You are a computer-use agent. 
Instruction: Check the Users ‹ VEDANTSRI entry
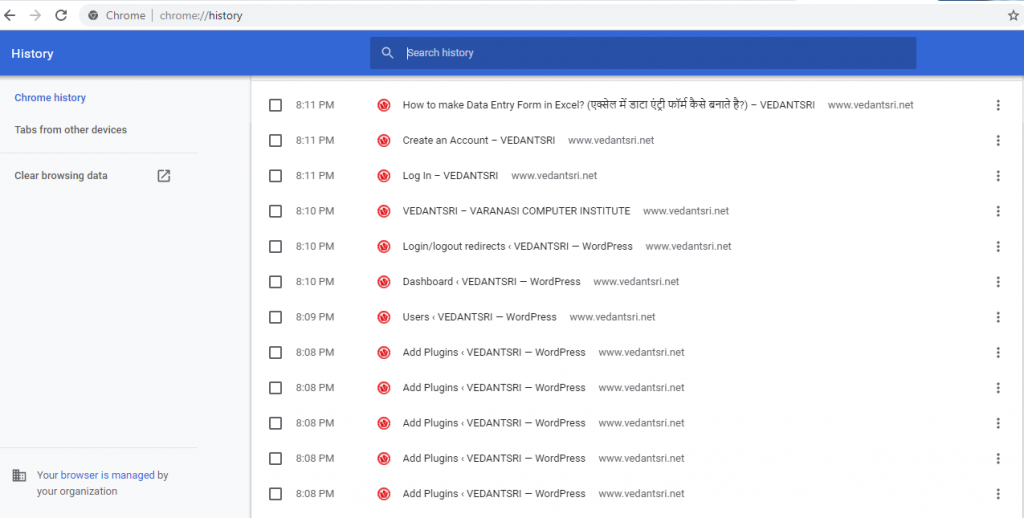pyautogui.click(x=276, y=317)
